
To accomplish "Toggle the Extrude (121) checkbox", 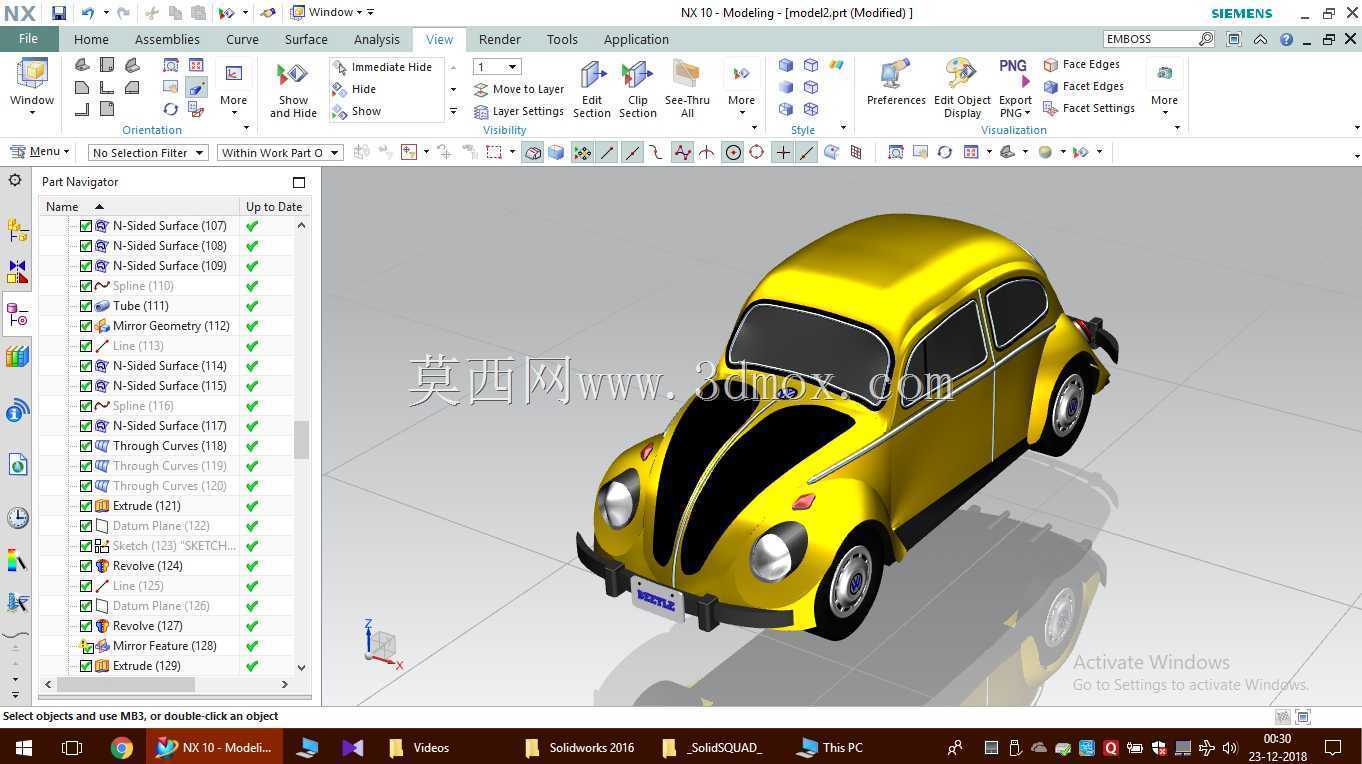I will coord(86,506).
